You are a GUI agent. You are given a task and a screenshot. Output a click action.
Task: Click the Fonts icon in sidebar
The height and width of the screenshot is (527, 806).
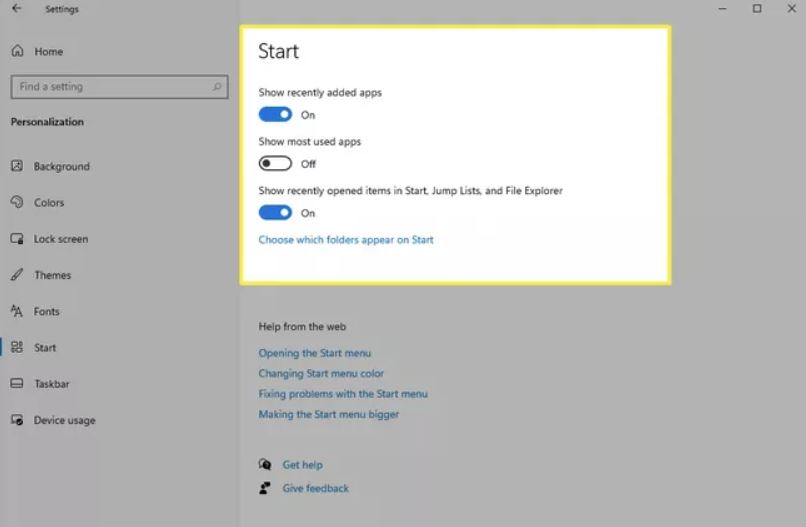coord(17,311)
